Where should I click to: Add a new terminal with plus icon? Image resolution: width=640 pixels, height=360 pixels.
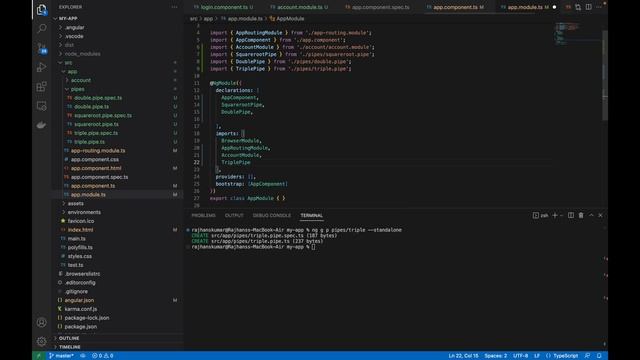click(x=555, y=215)
